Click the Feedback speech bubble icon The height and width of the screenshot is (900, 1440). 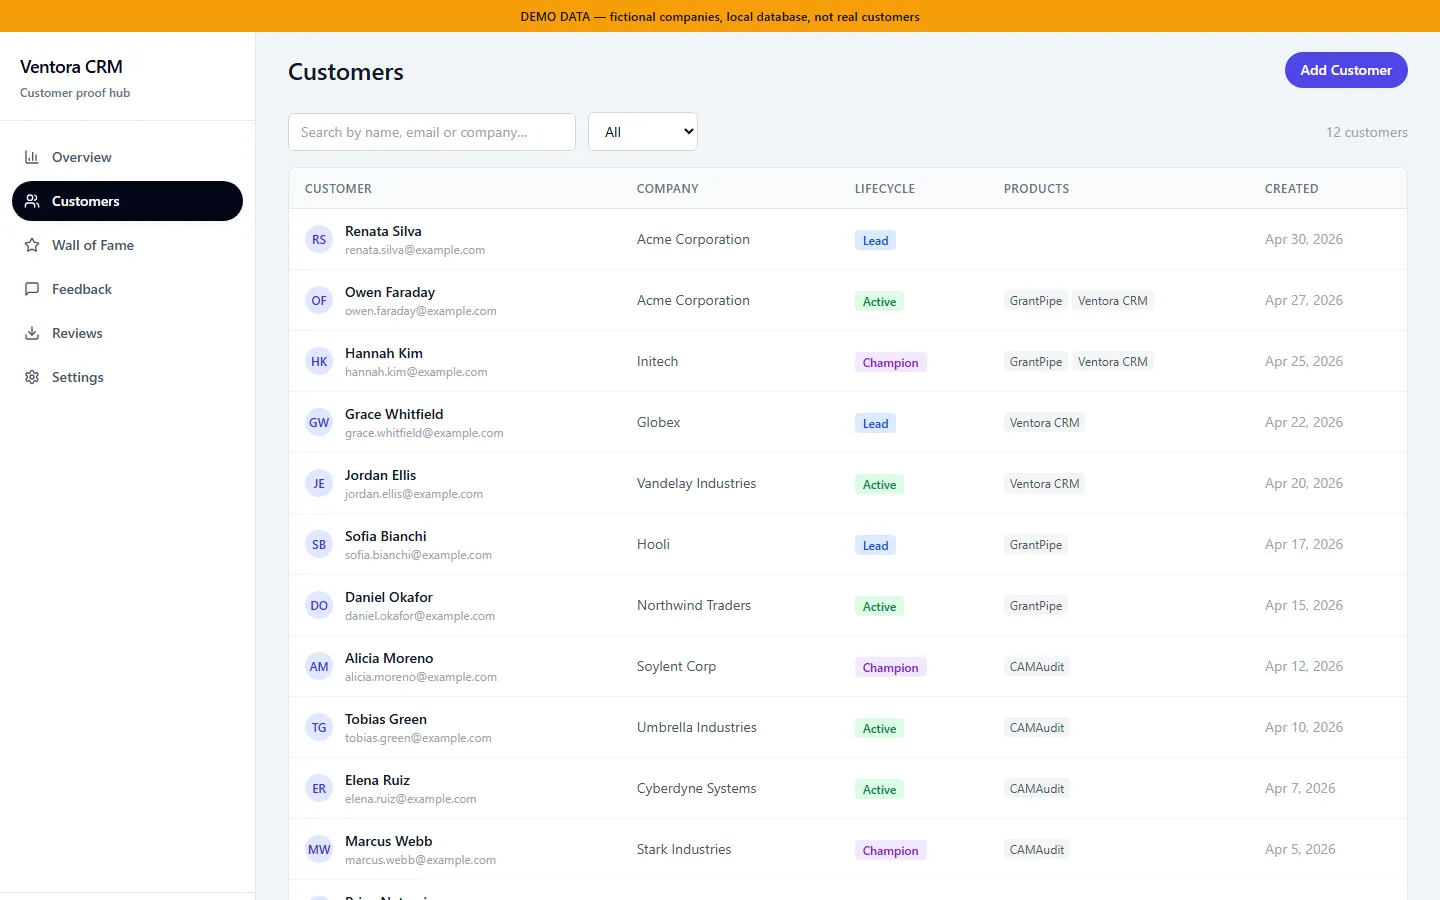32,289
